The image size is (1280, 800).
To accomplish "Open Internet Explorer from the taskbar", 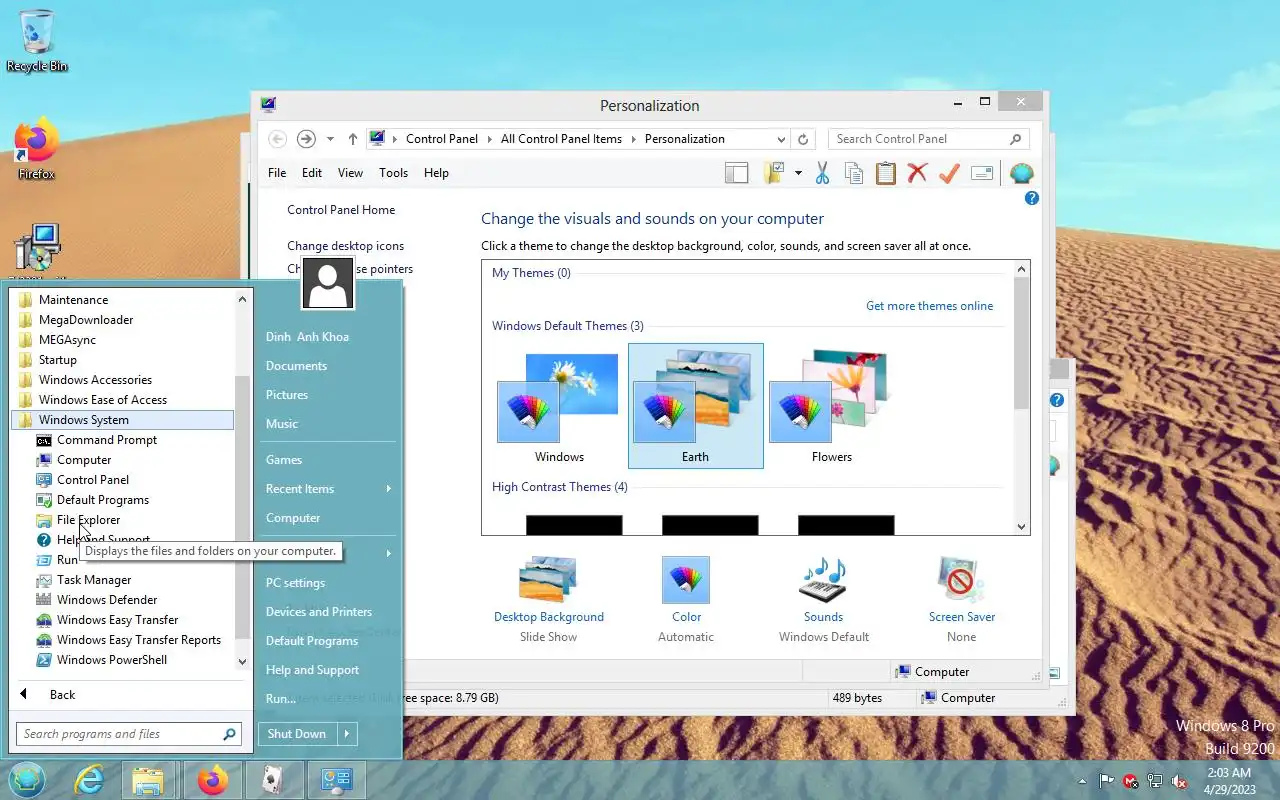I will point(89,780).
